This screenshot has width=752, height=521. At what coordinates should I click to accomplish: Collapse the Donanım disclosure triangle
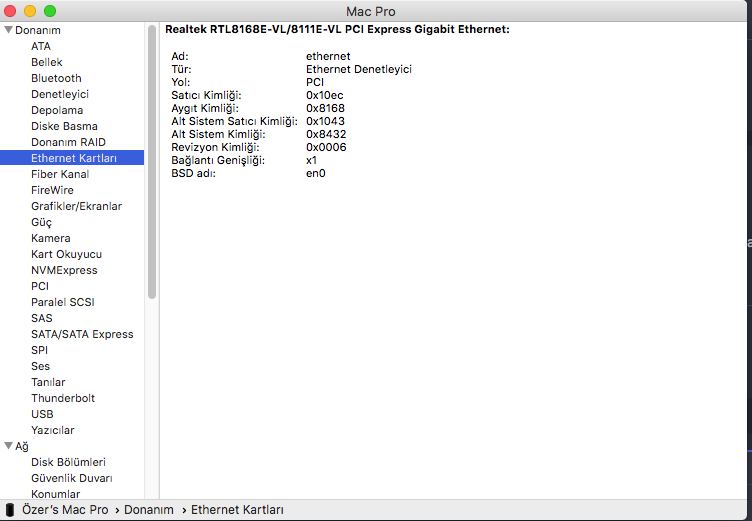tap(8, 30)
